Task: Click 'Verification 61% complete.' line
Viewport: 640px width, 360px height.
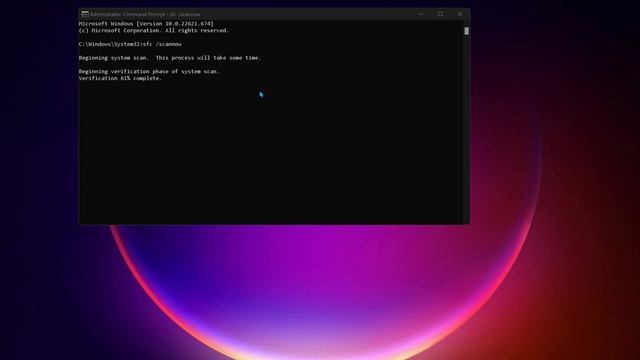Action: coord(120,78)
